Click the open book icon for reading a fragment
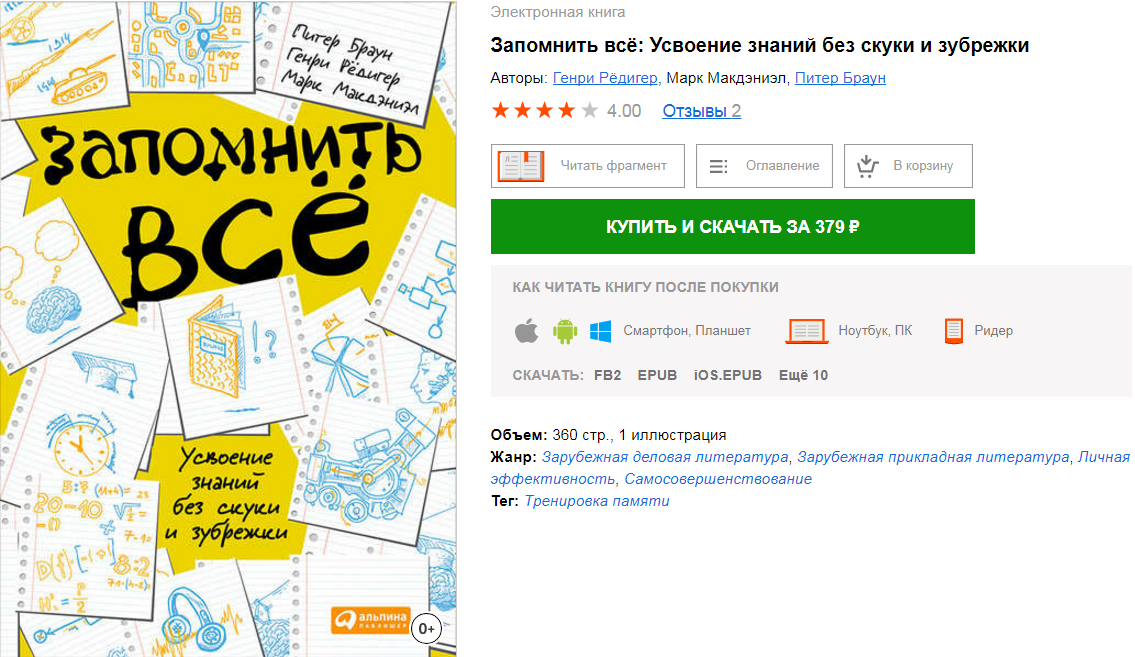 (x=520, y=166)
